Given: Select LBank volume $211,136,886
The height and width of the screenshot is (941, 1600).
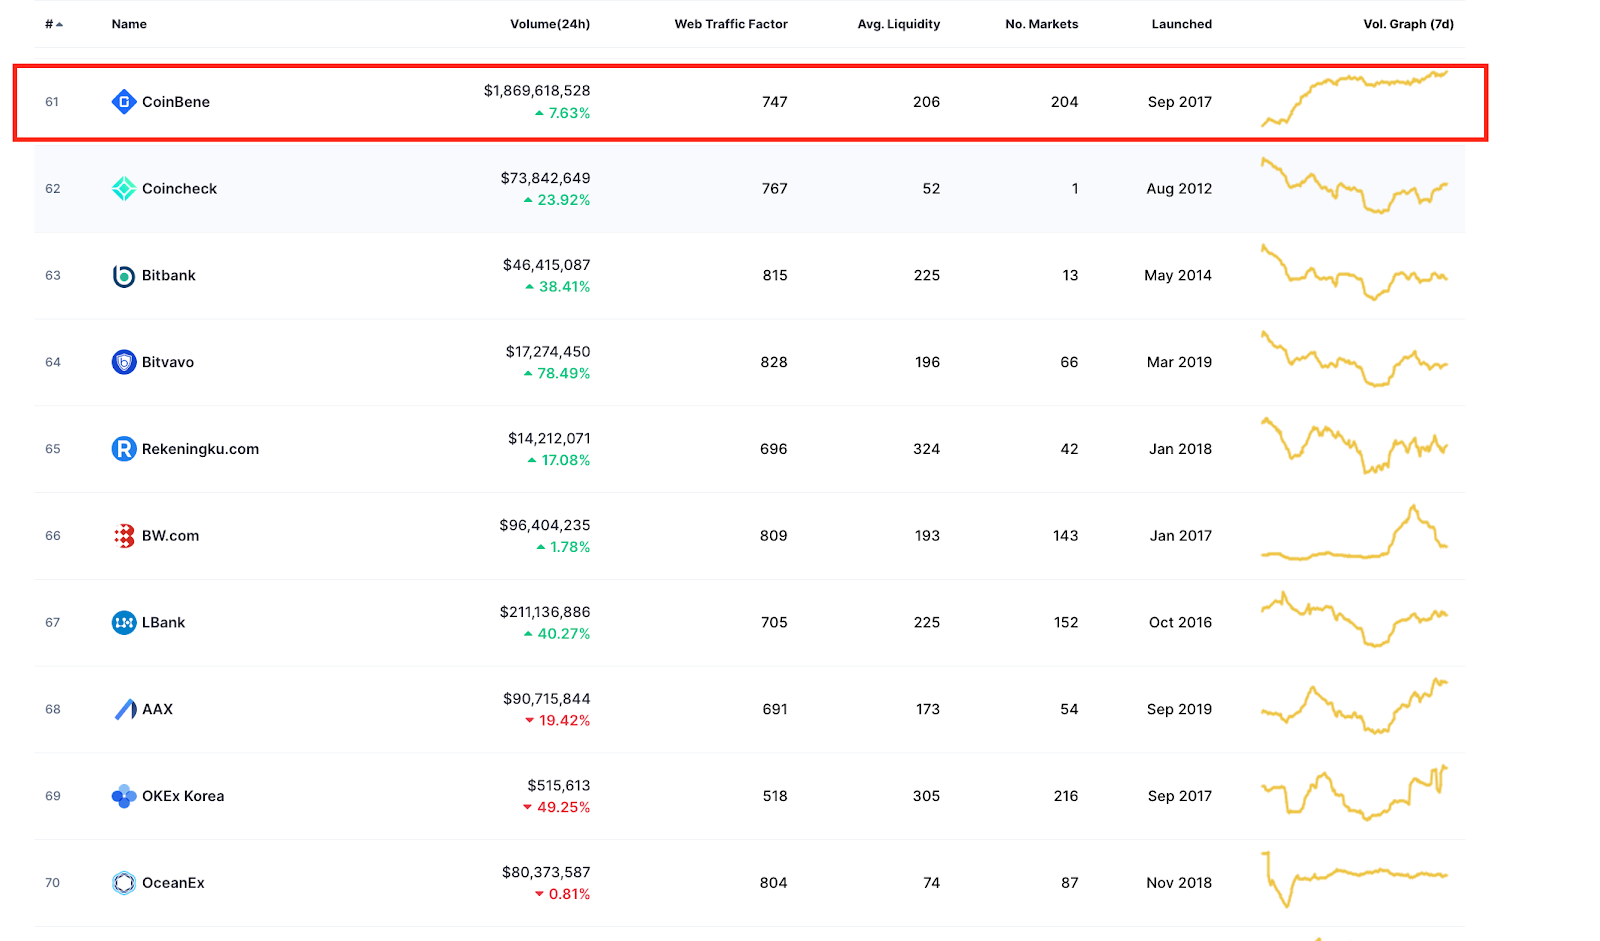Looking at the screenshot, I should [x=545, y=612].
